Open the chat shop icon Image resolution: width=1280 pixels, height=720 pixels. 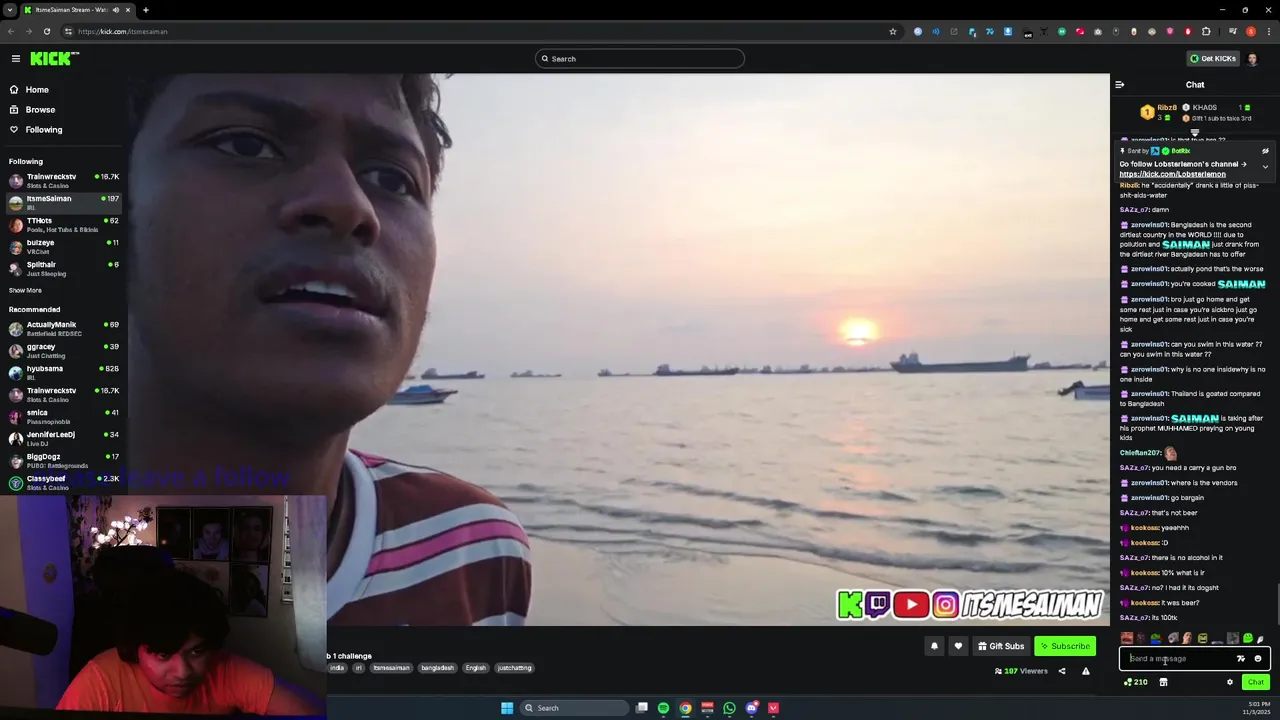click(1163, 682)
